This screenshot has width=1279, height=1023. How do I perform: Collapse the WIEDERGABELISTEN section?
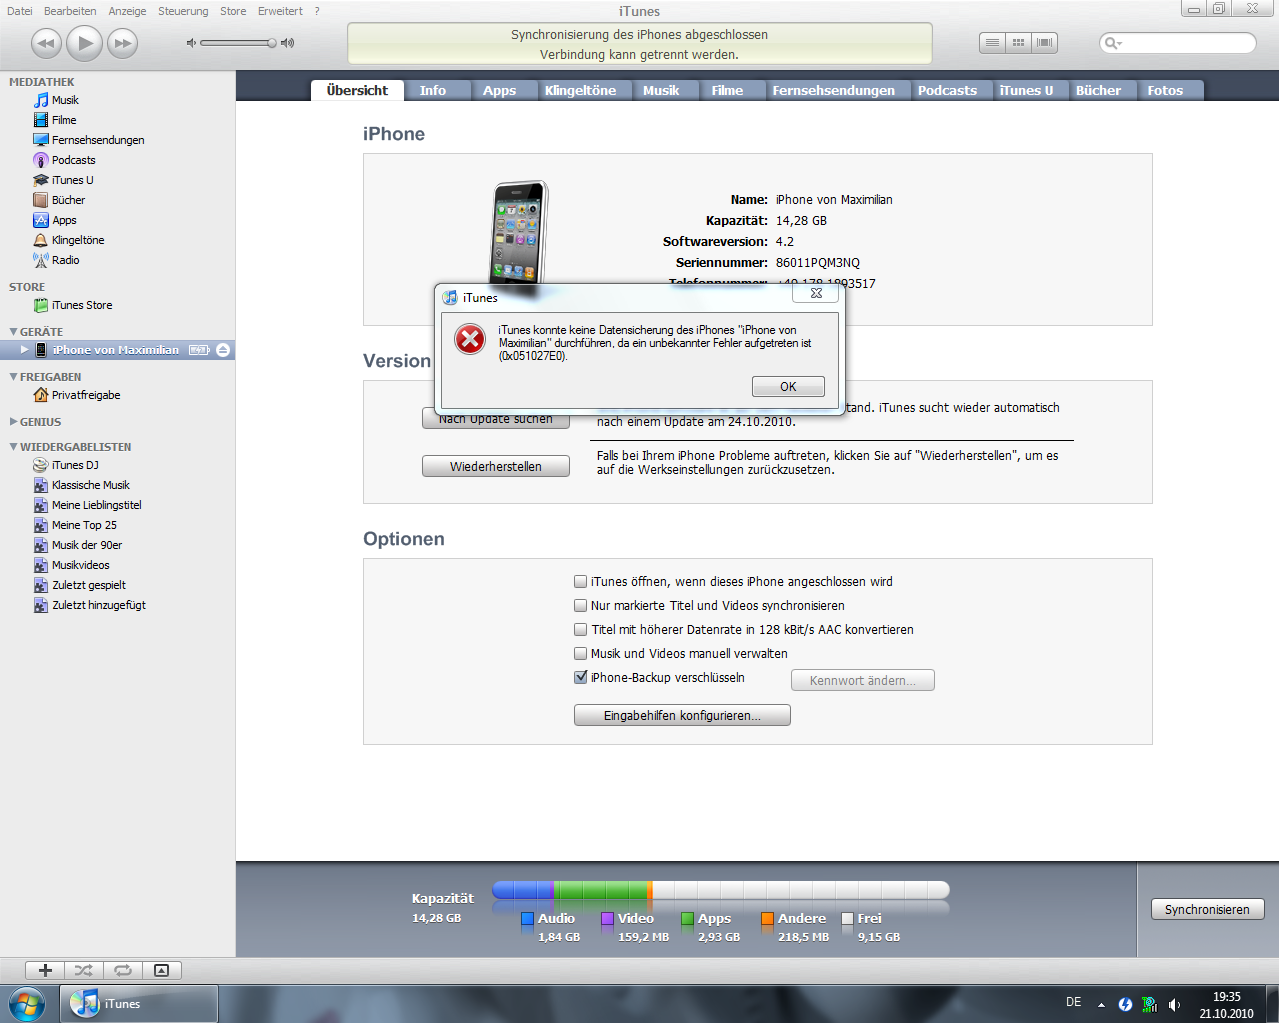coord(13,447)
